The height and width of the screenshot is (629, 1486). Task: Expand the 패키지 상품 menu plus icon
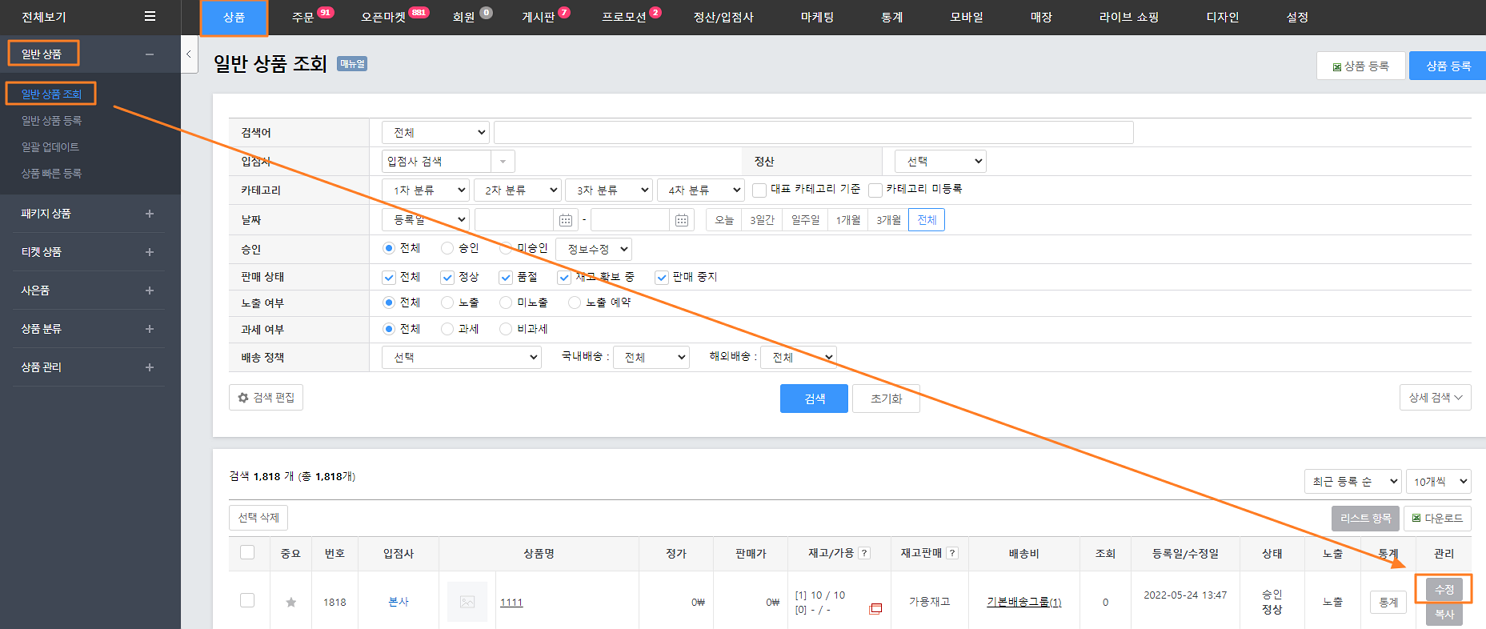coord(149,214)
